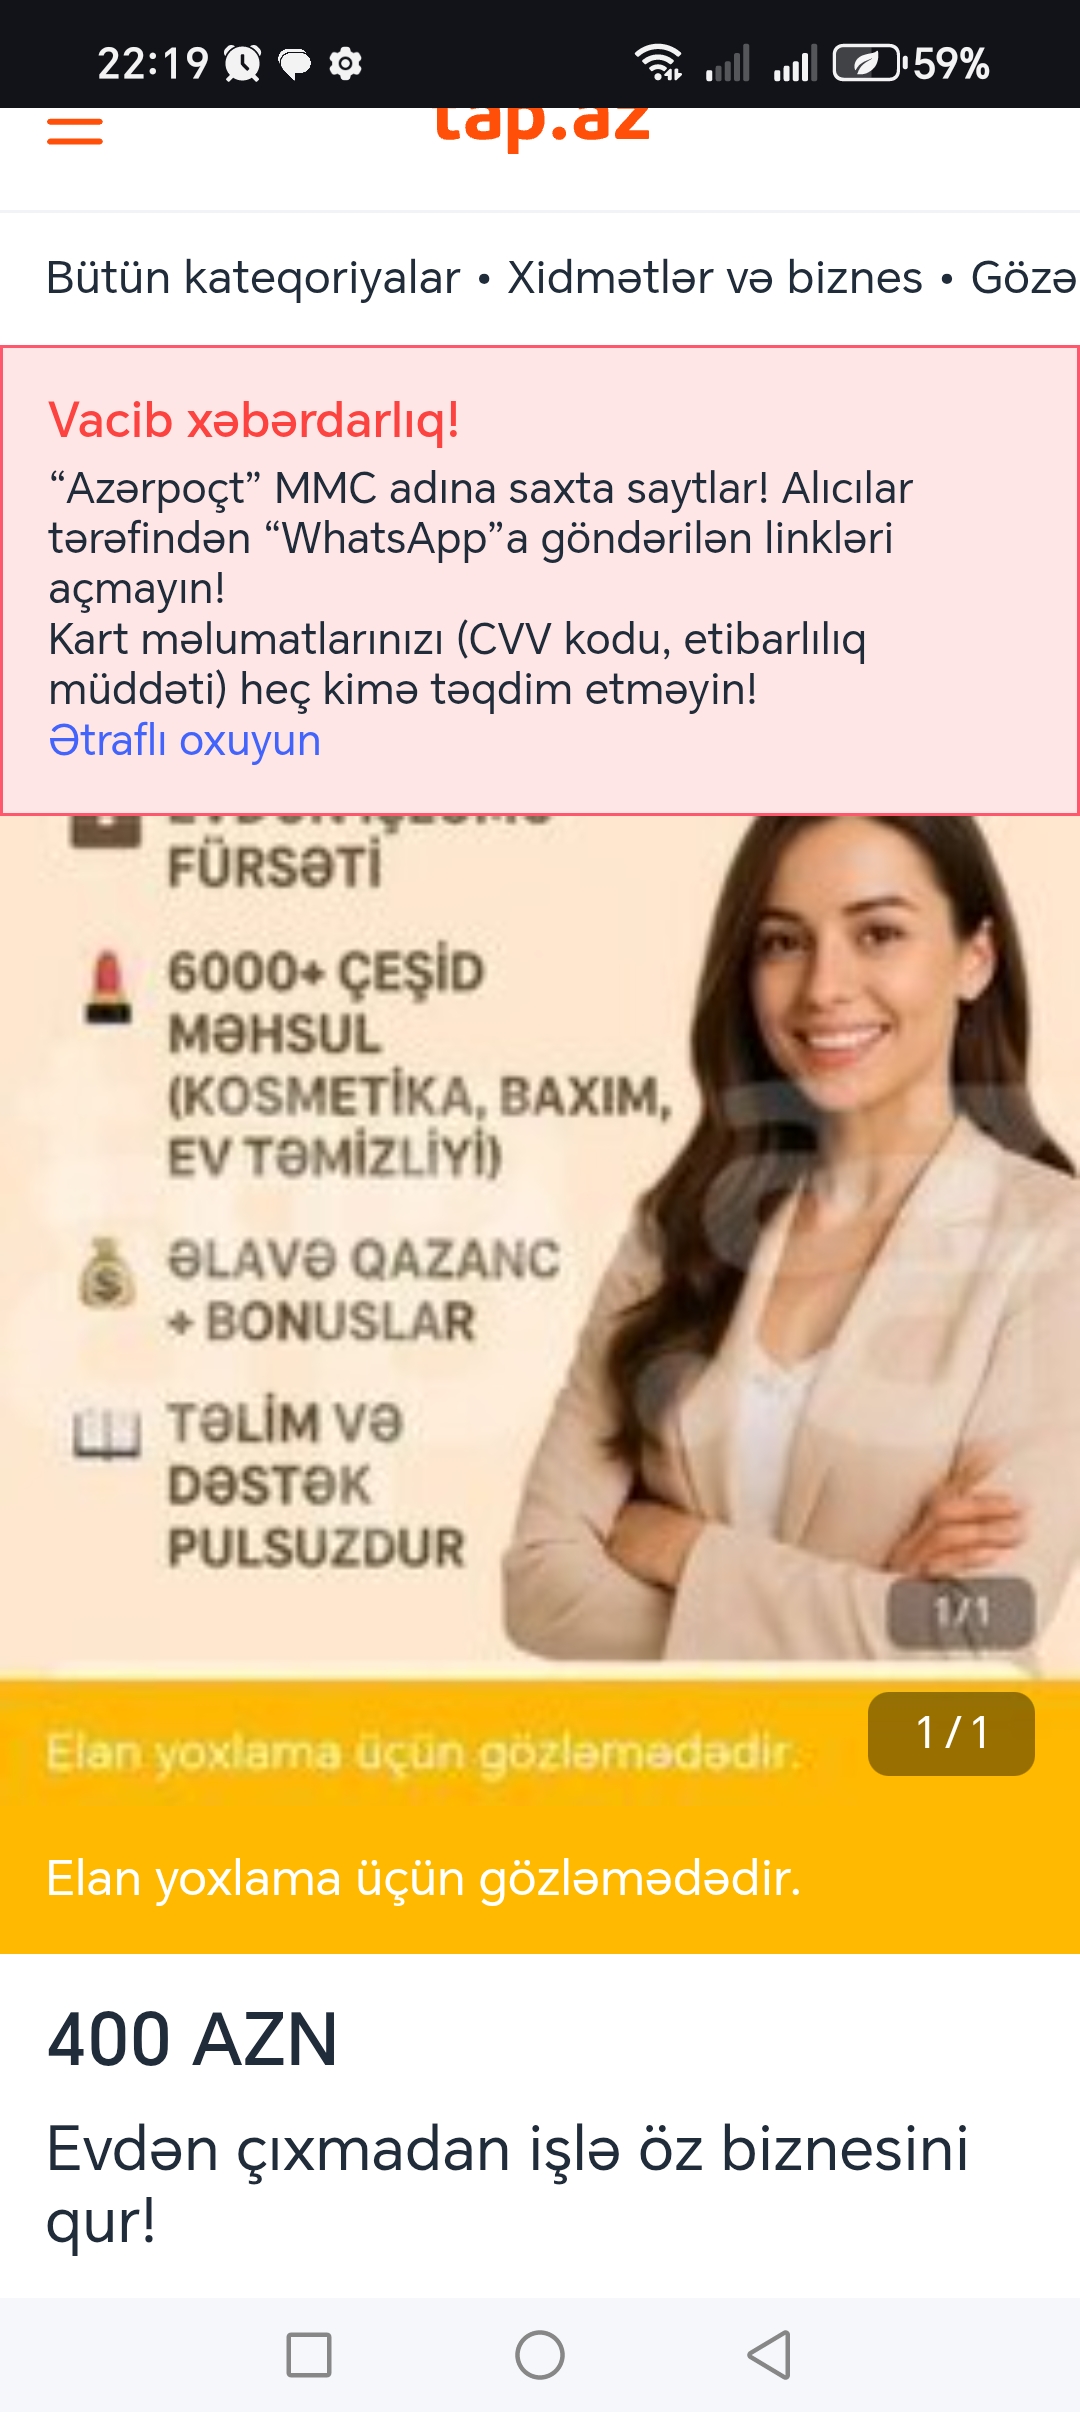
Task: Tap the lipstick icon in the ad image
Action: click(108, 987)
